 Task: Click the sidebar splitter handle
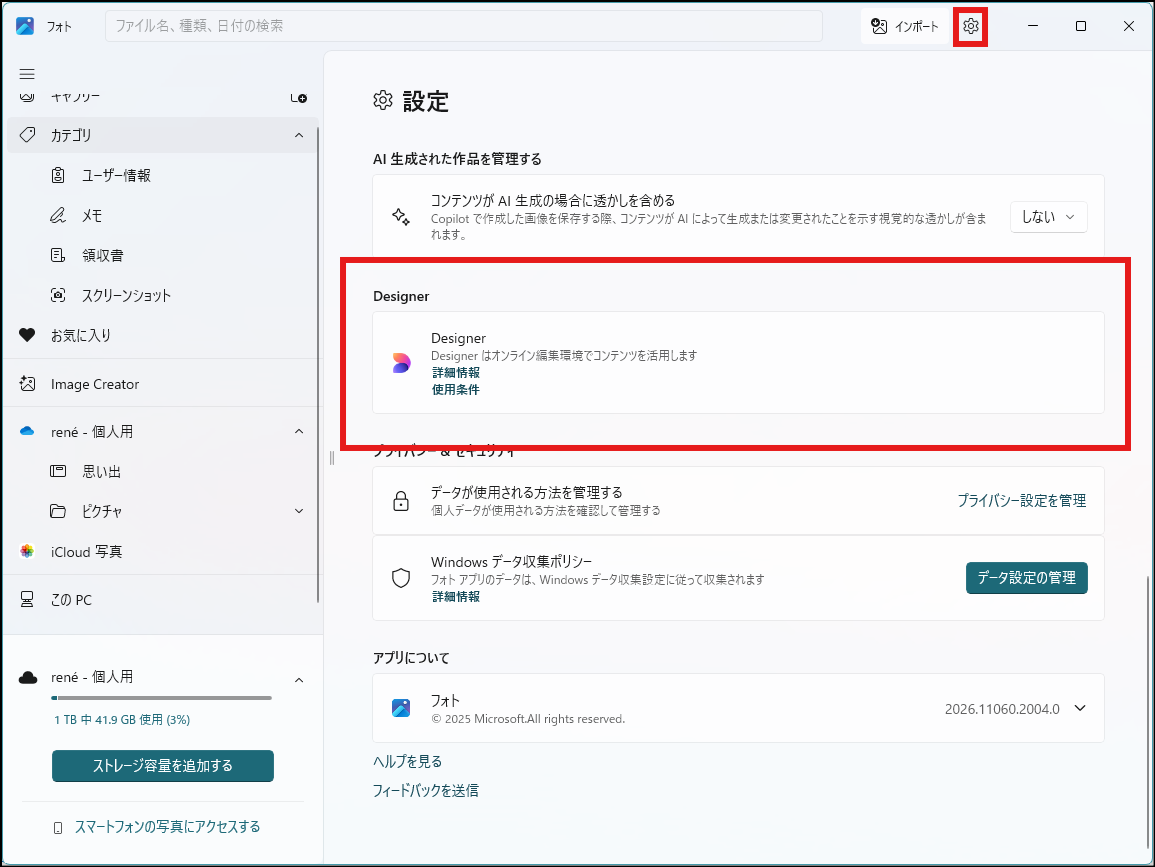pos(331,458)
